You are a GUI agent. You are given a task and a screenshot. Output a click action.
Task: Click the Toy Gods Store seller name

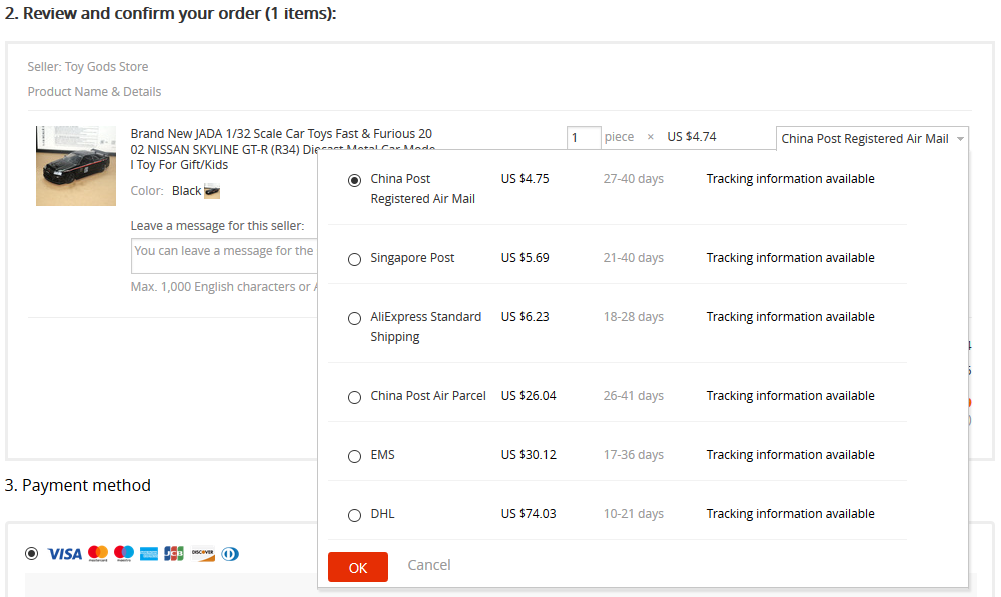107,66
